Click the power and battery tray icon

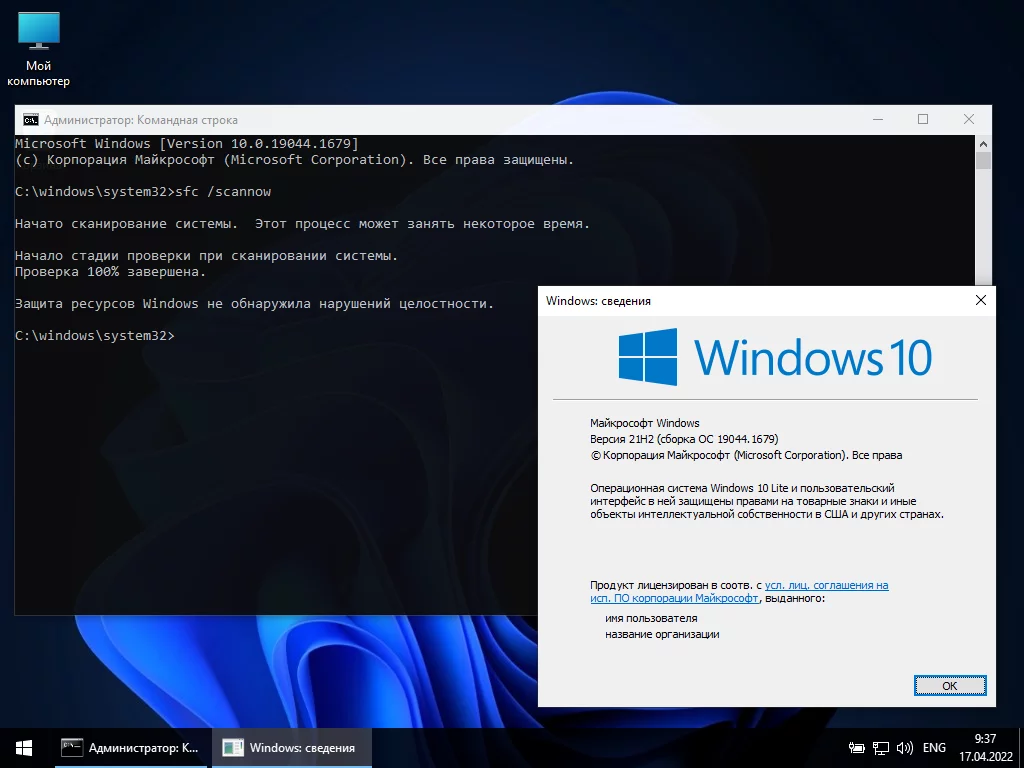(x=856, y=748)
